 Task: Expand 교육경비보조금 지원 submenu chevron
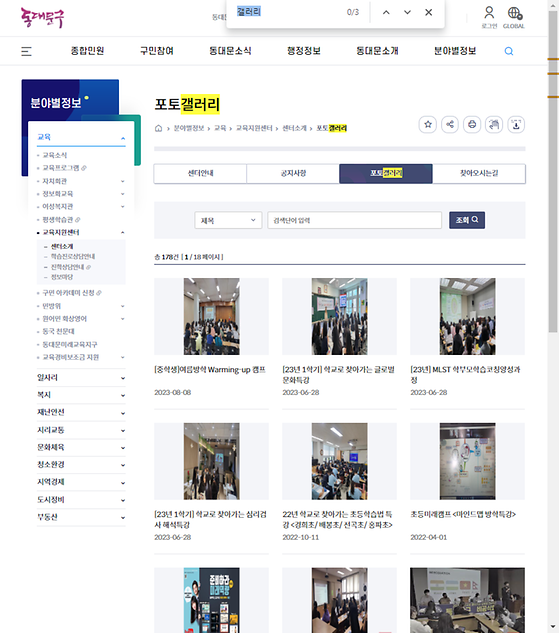(122, 357)
